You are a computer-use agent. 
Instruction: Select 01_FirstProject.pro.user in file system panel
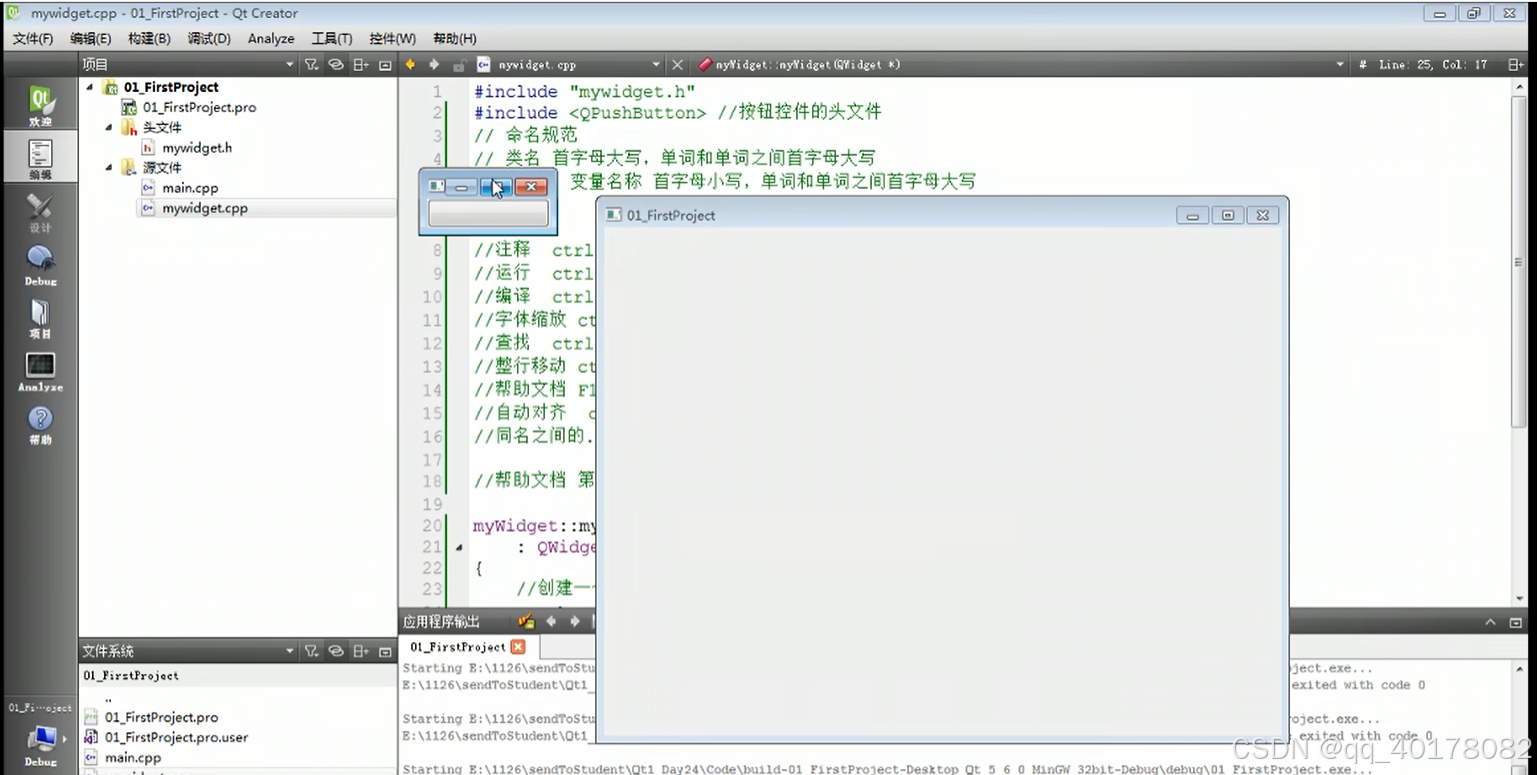pyautogui.click(x=176, y=737)
